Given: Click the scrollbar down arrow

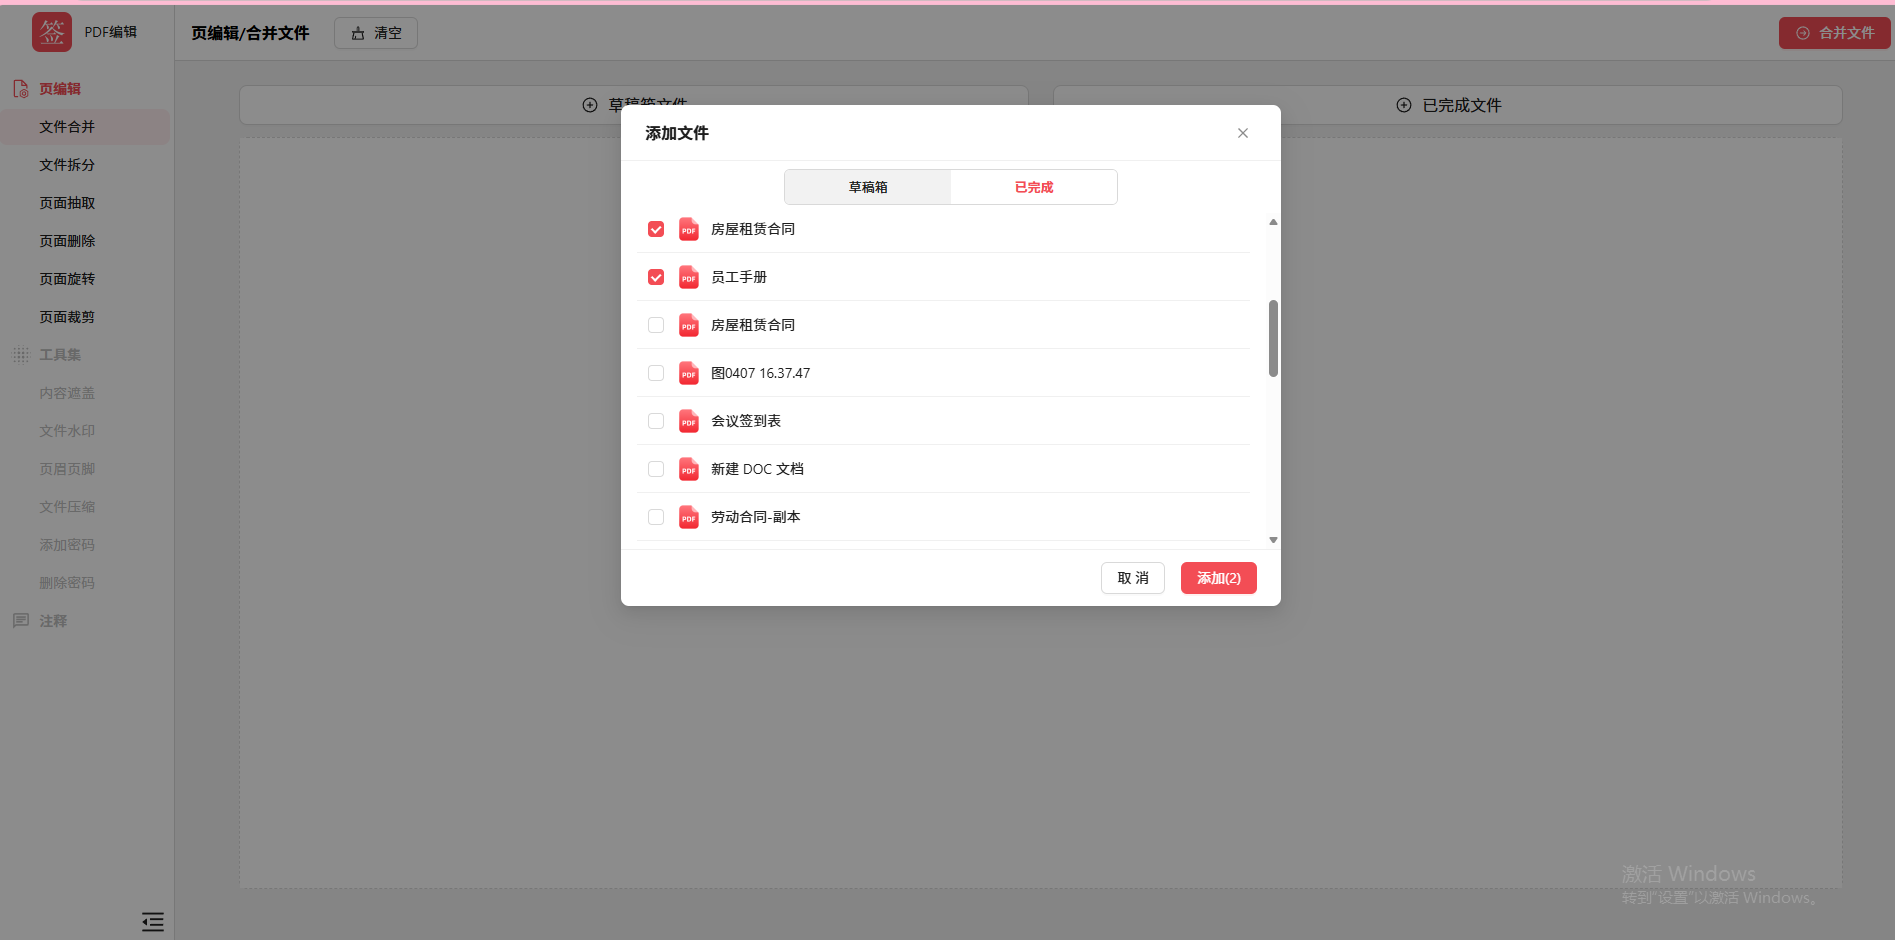Looking at the screenshot, I should (x=1273, y=540).
